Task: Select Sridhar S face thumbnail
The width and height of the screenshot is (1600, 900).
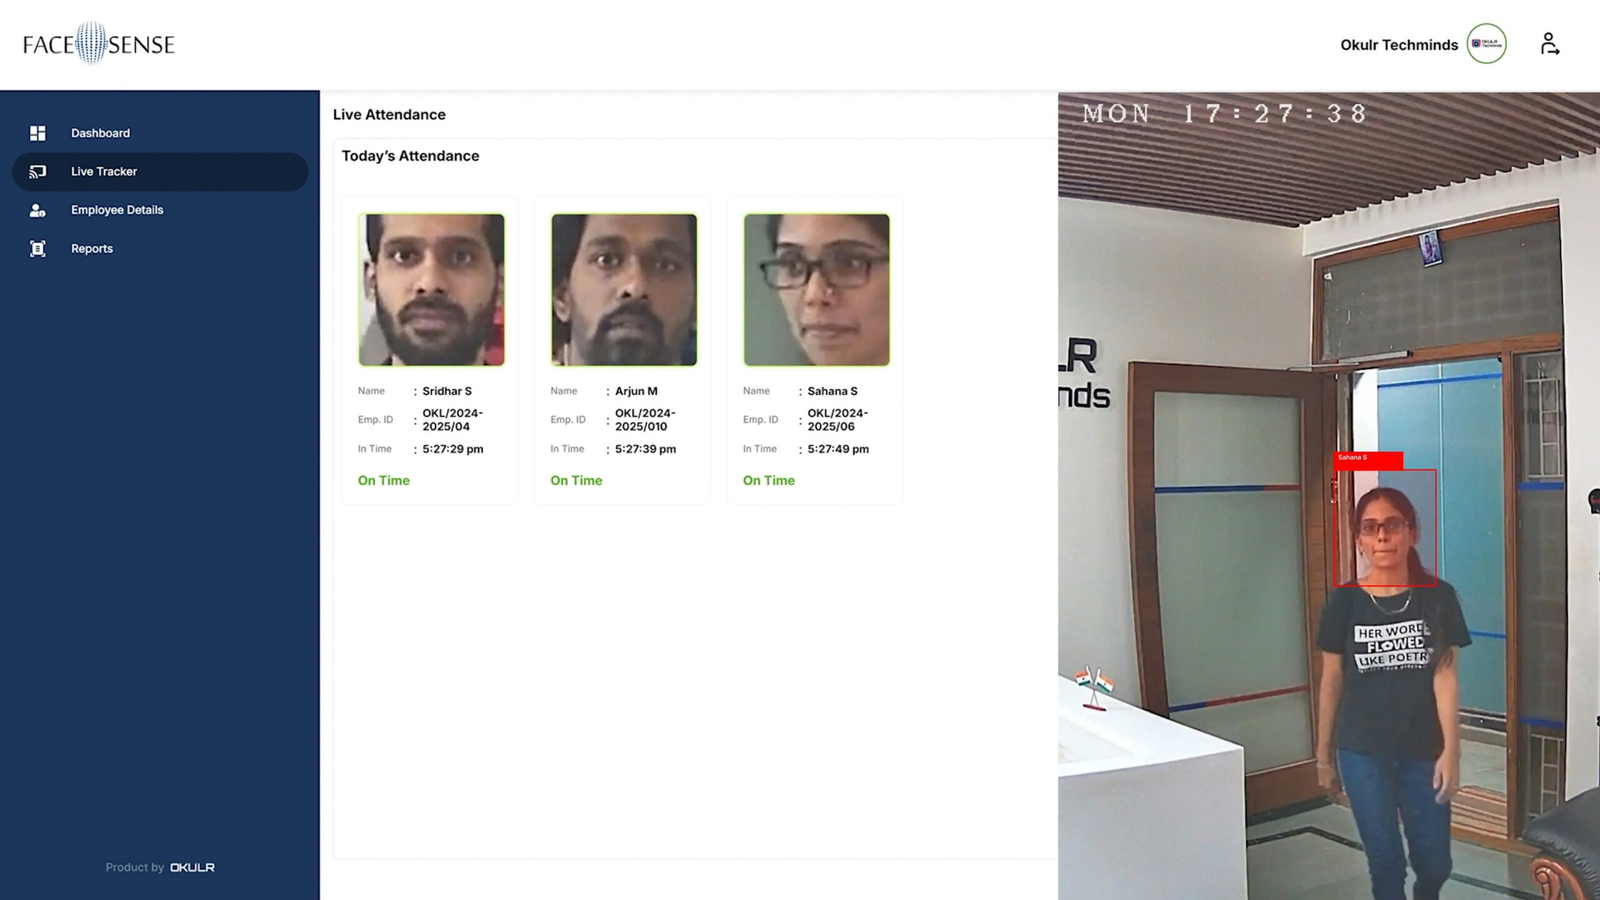Action: [431, 290]
